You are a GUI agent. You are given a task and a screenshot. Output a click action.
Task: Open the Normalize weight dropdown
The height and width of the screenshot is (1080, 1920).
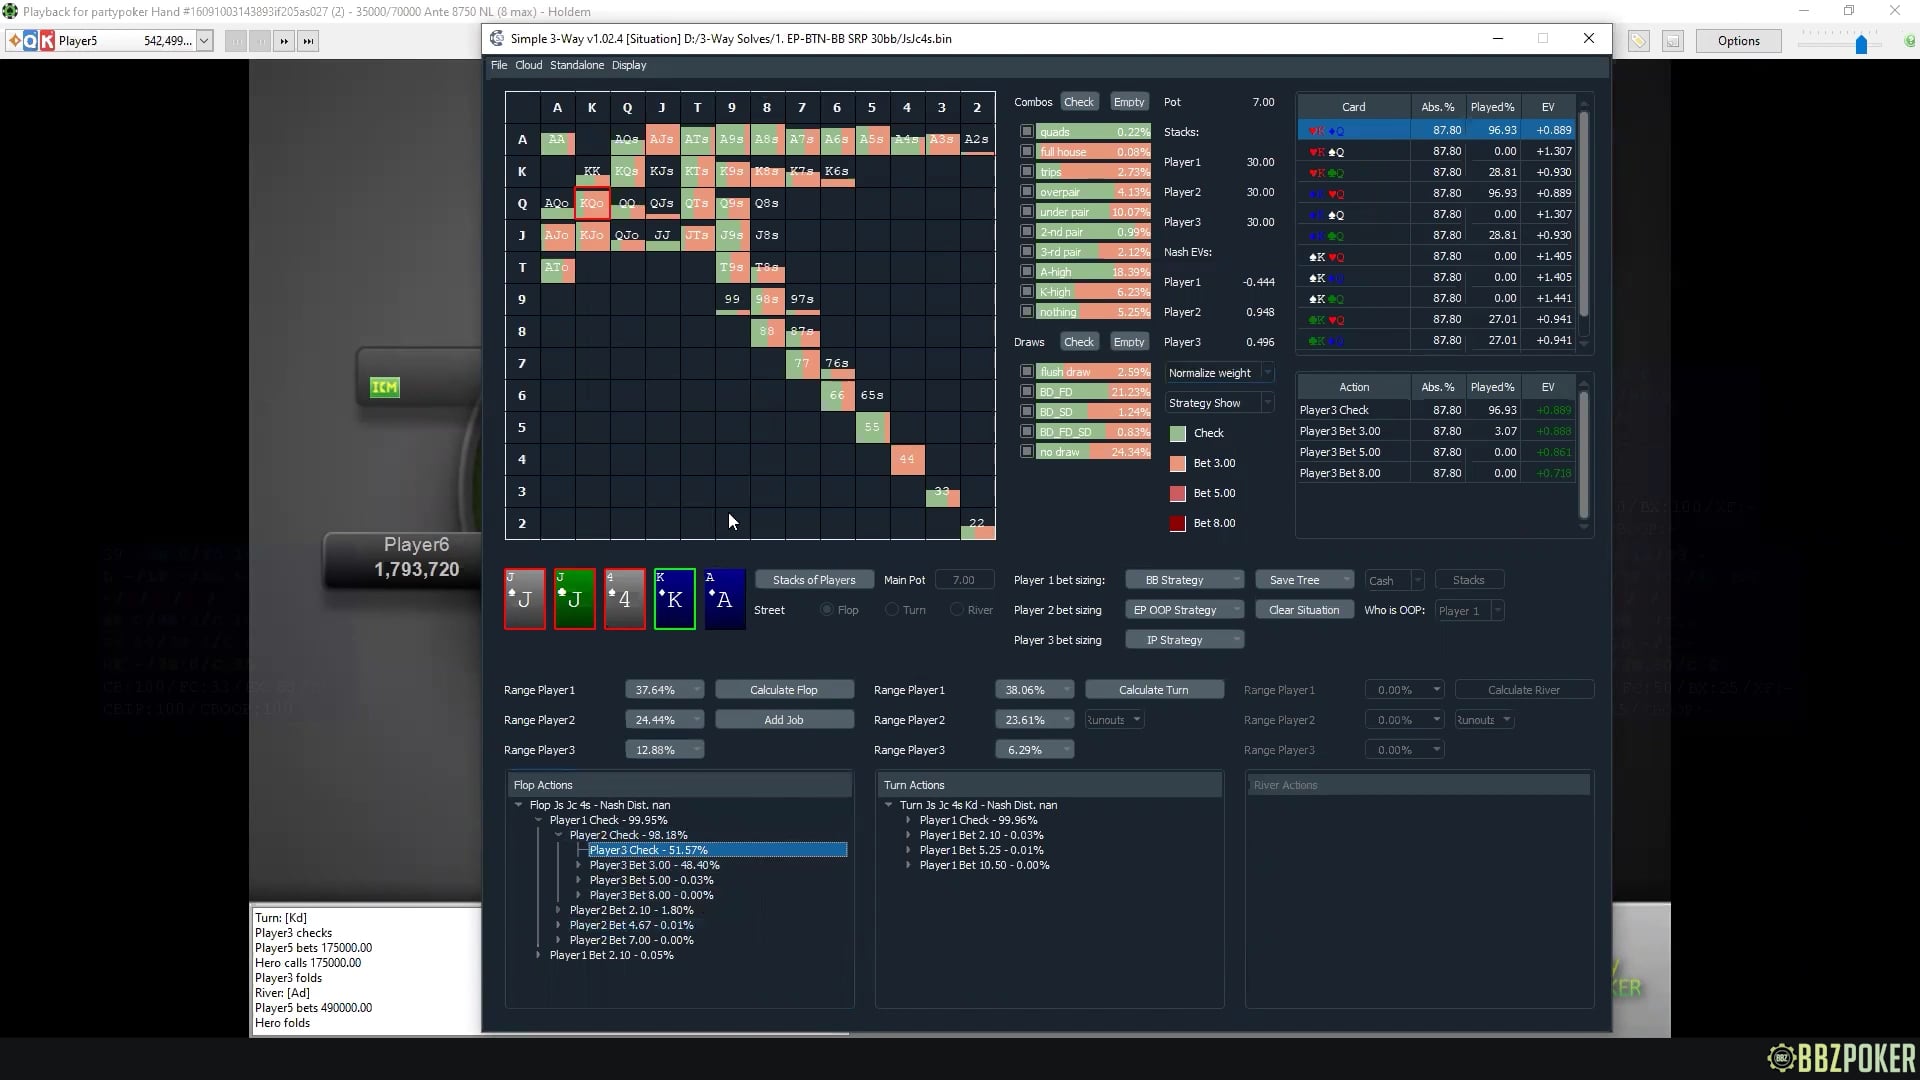[x=1219, y=373]
